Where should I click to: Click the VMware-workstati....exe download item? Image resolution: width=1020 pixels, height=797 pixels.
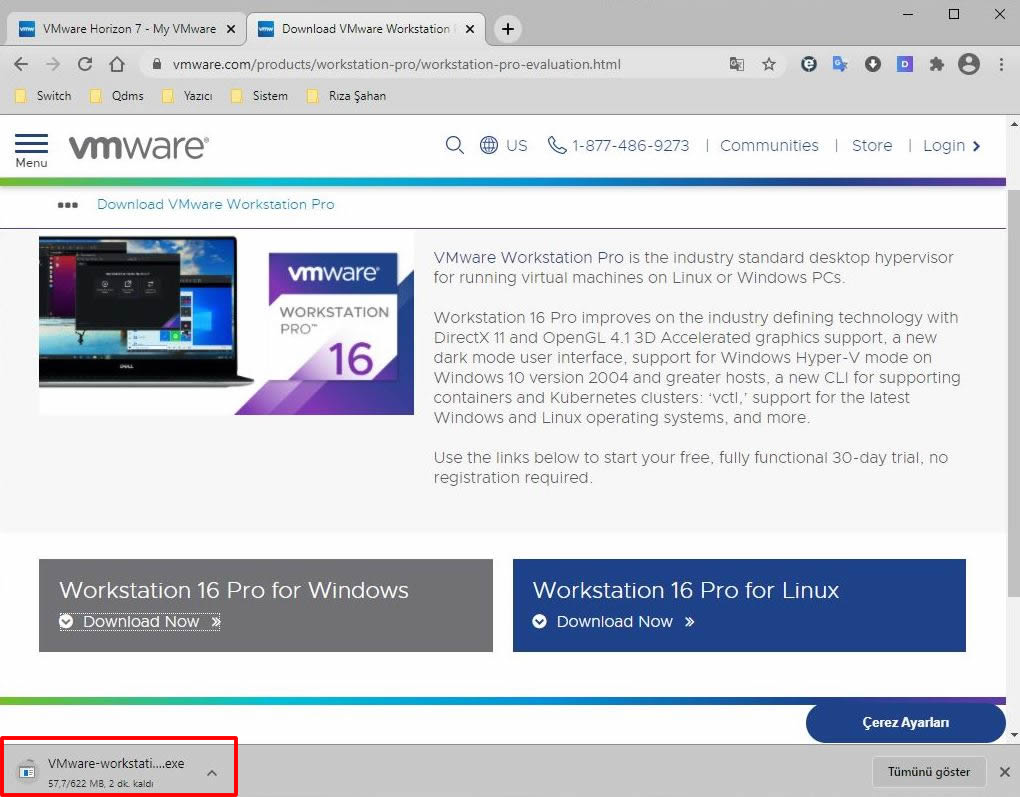(x=118, y=772)
